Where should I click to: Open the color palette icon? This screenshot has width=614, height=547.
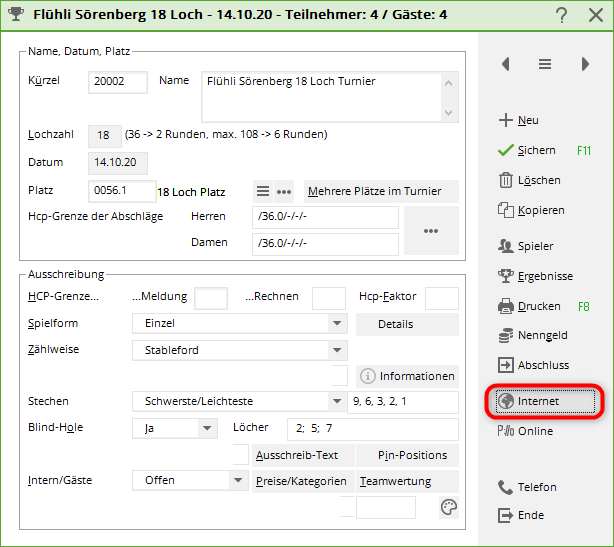(448, 507)
